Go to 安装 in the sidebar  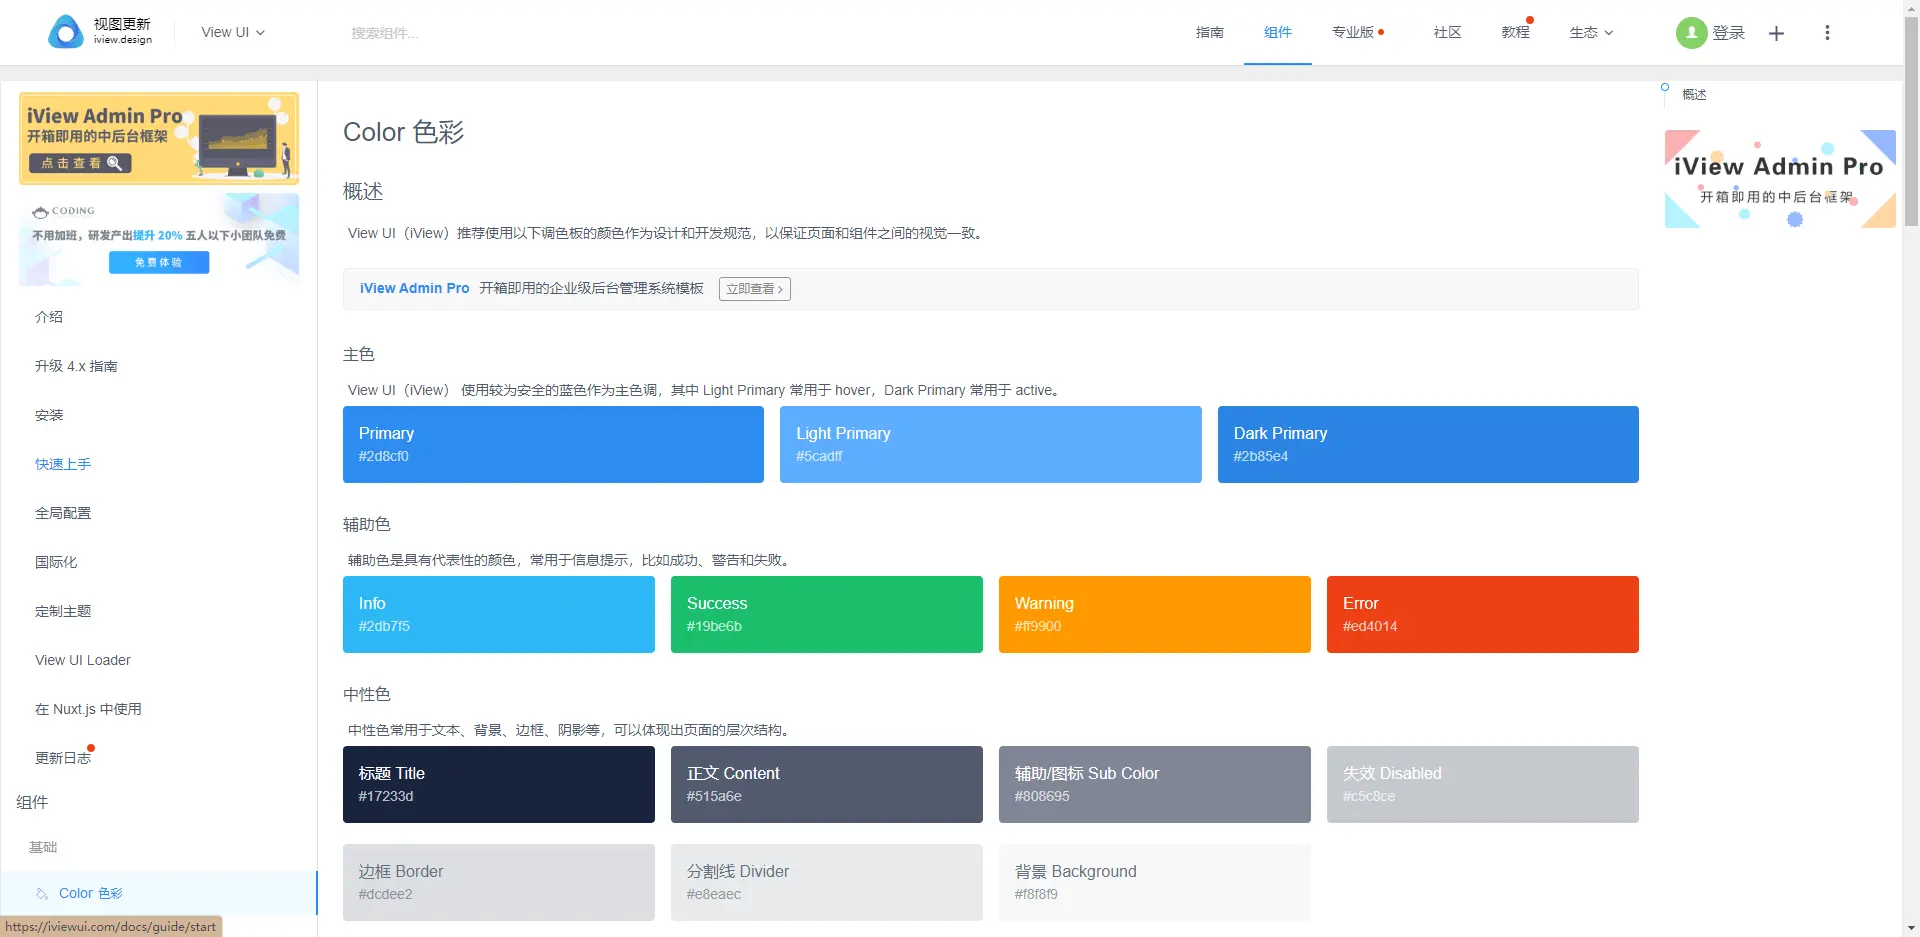(x=49, y=415)
